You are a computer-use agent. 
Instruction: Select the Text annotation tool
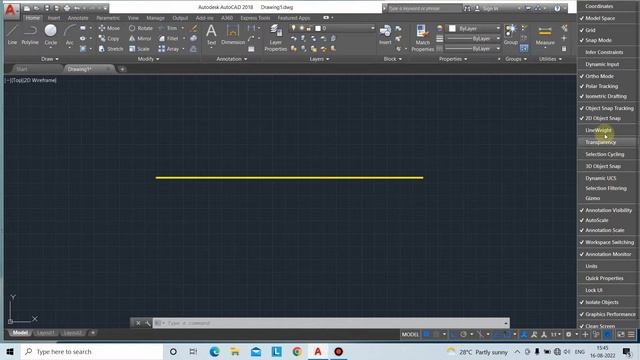pos(211,35)
